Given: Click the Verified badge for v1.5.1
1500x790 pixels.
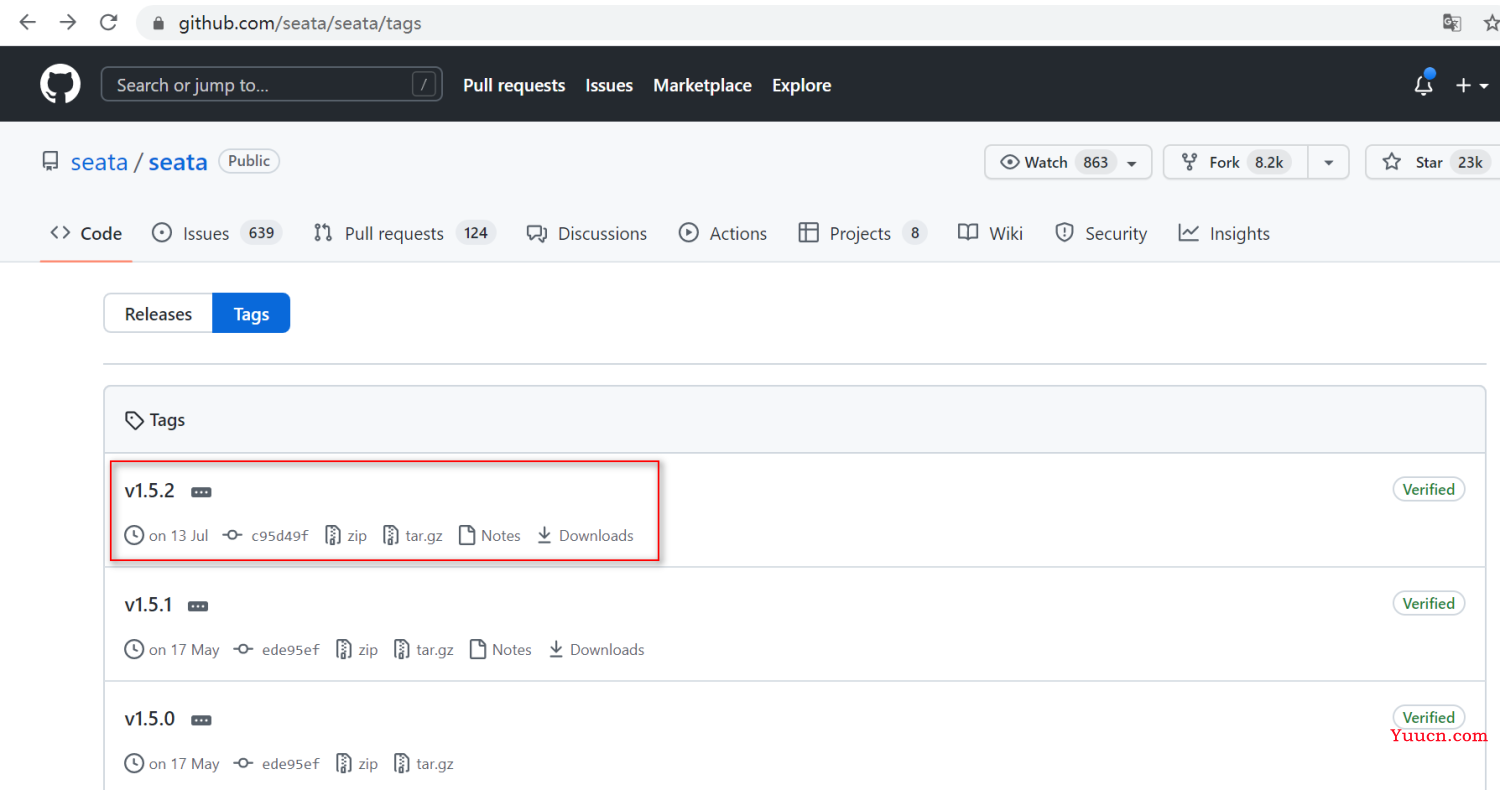Looking at the screenshot, I should [1429, 603].
